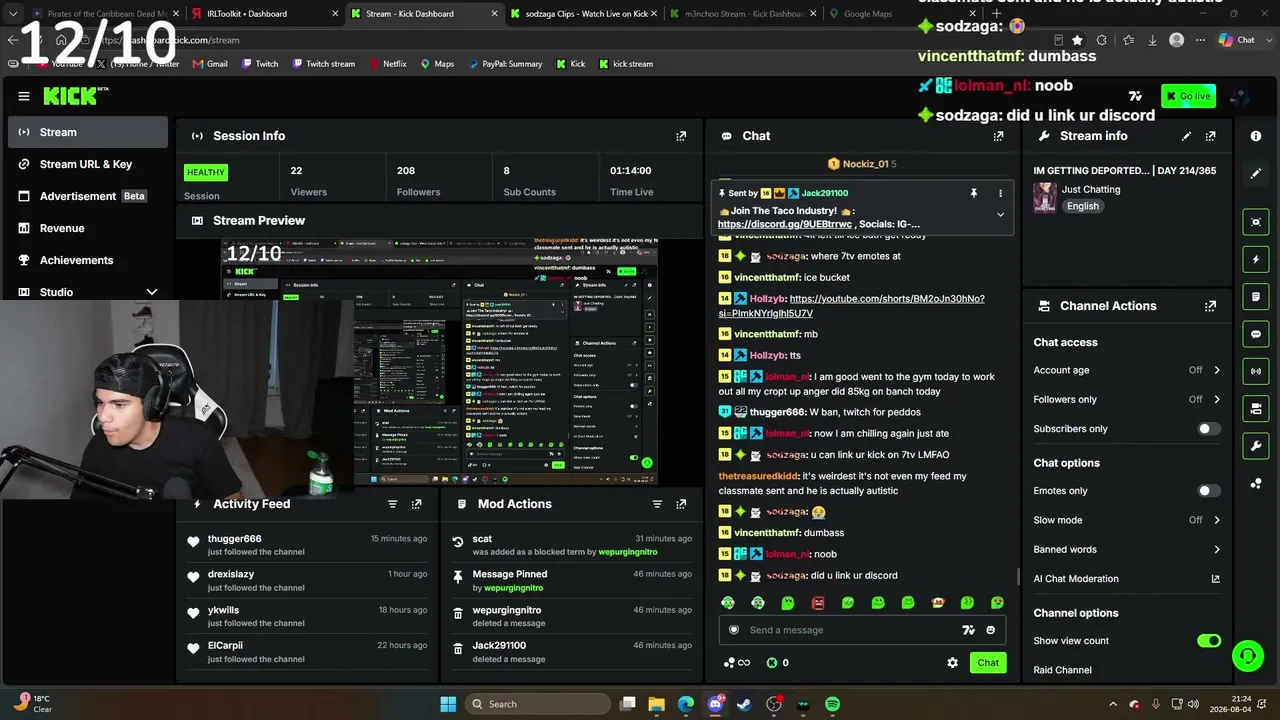1280x720 pixels.
Task: Open the Netflix bookmark
Action: tap(388, 64)
